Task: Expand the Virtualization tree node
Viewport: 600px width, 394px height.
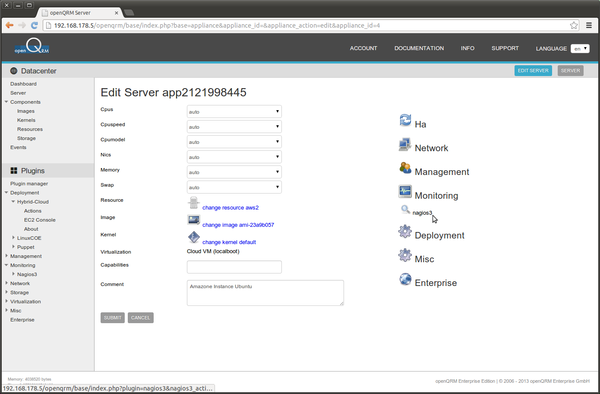Action: coord(6,301)
